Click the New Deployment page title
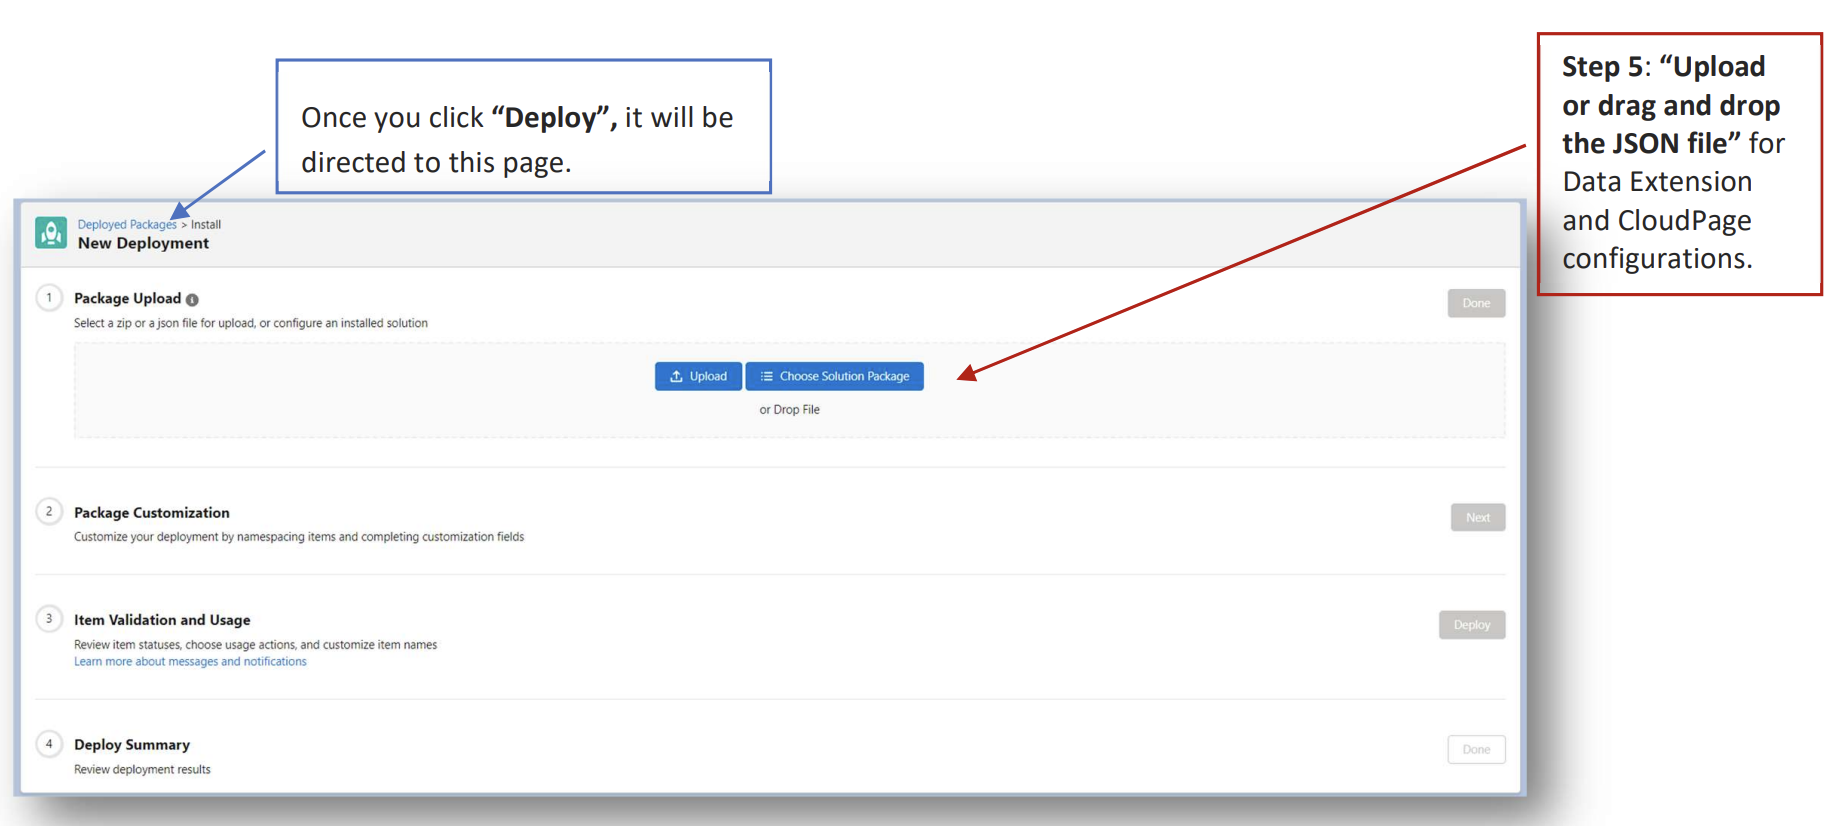The image size is (1842, 826). 143,243
